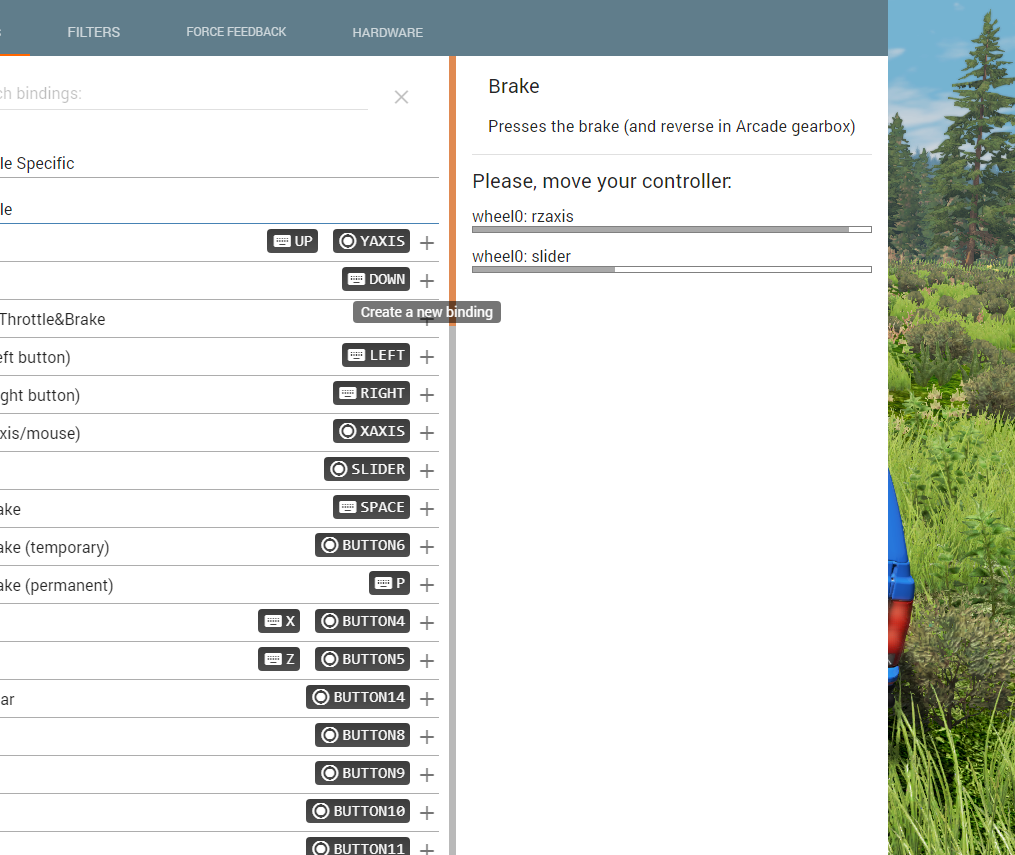Add a binding next to BUTTON14
The image size is (1015, 855).
pos(427,698)
